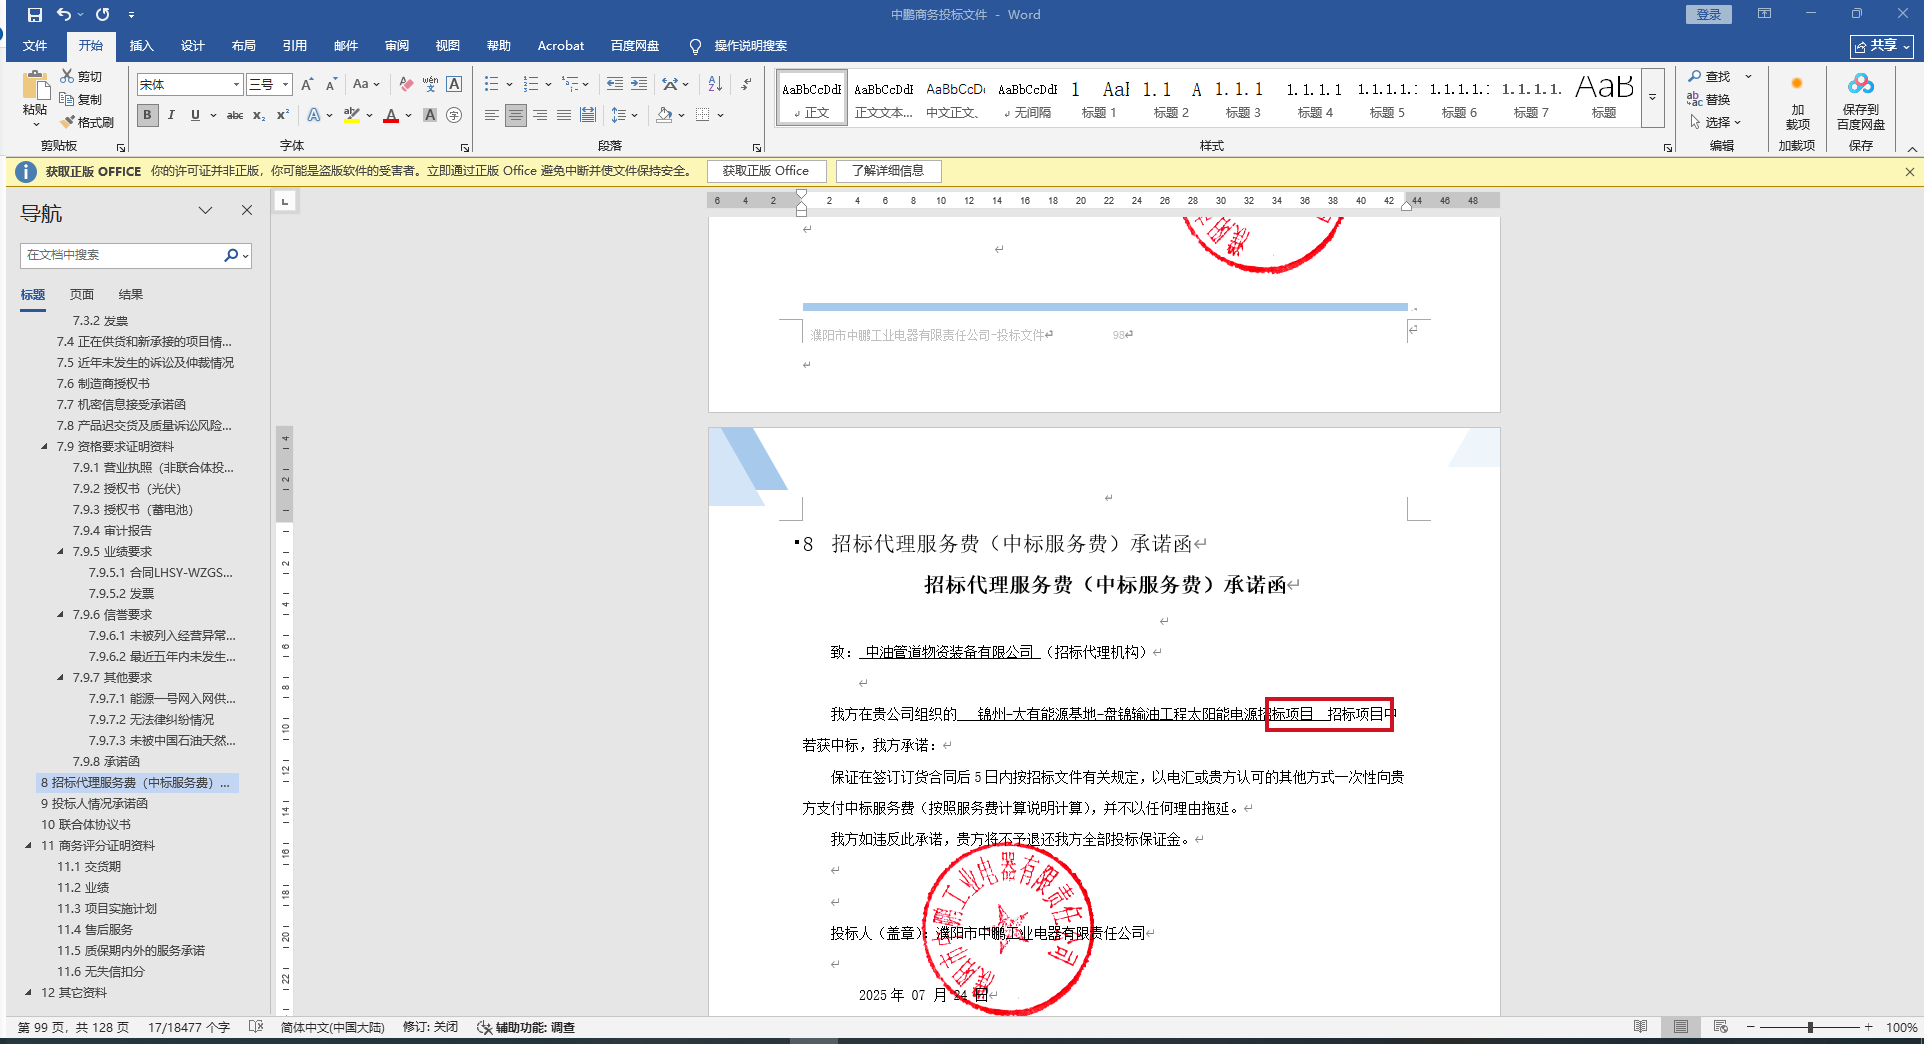The height and width of the screenshot is (1044, 1924).
Task: Copy the selection using 复制
Action: click(x=80, y=99)
